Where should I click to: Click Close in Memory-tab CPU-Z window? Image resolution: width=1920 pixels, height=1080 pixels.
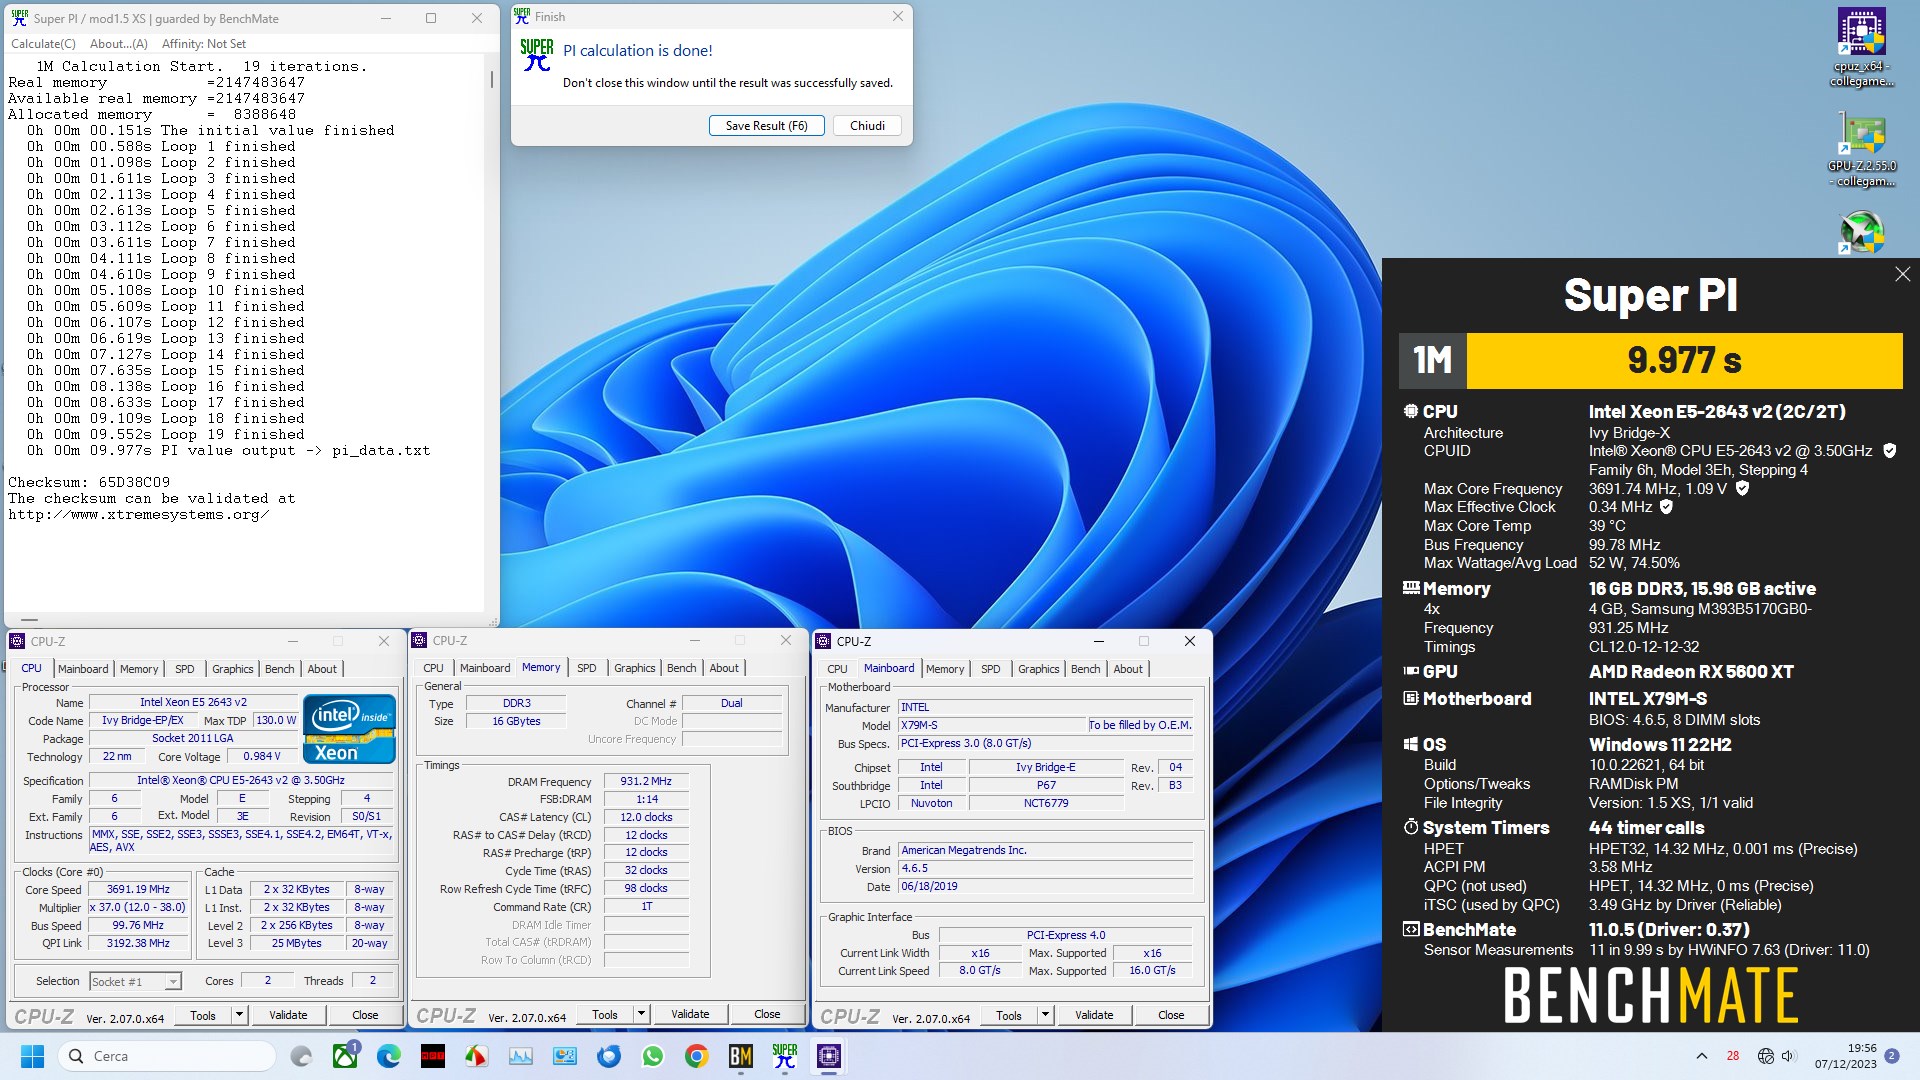767,1014
